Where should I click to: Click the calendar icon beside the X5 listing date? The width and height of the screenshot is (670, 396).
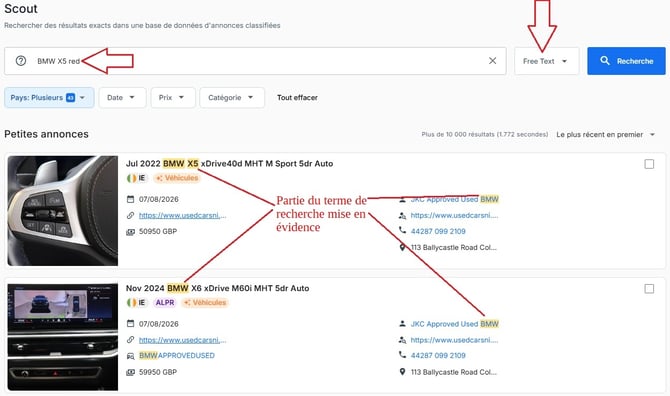pyautogui.click(x=130, y=199)
